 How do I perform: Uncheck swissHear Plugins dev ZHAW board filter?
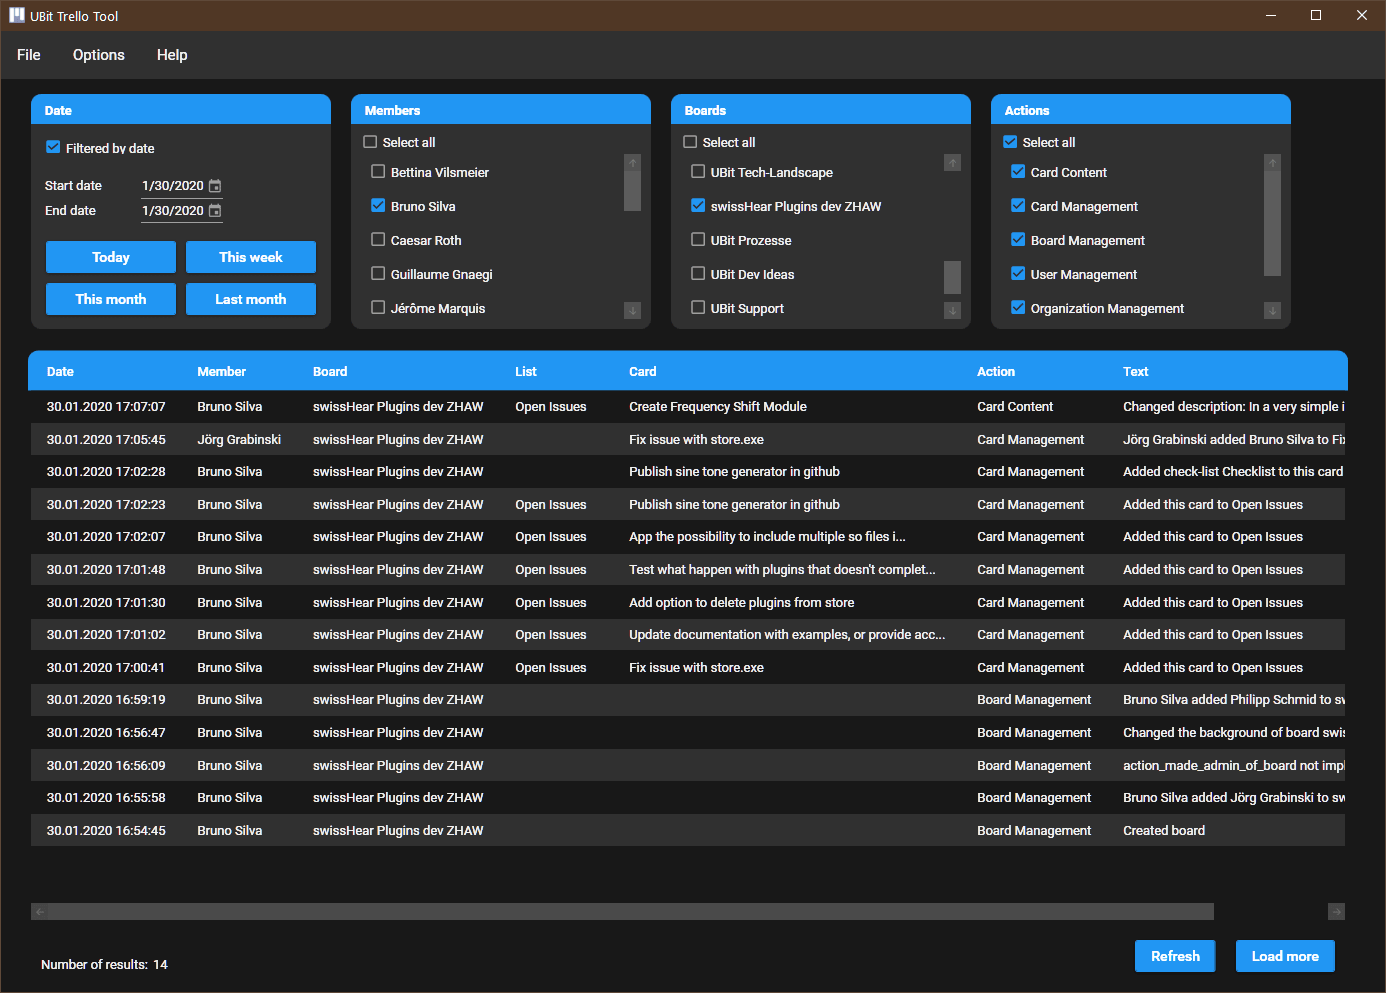point(698,205)
